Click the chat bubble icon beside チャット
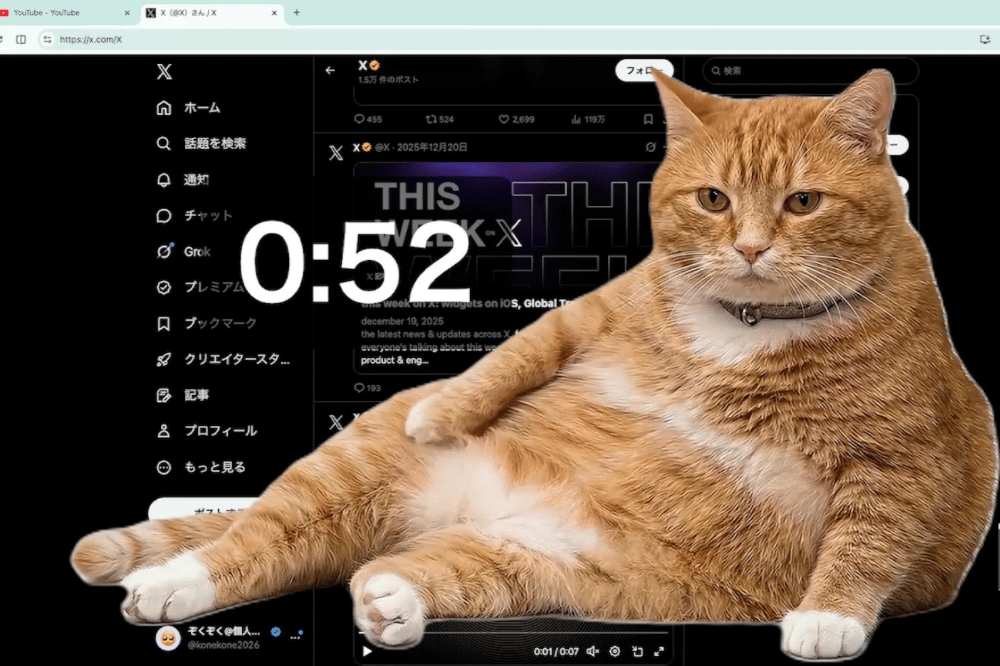The height and width of the screenshot is (666, 1000). [x=164, y=216]
